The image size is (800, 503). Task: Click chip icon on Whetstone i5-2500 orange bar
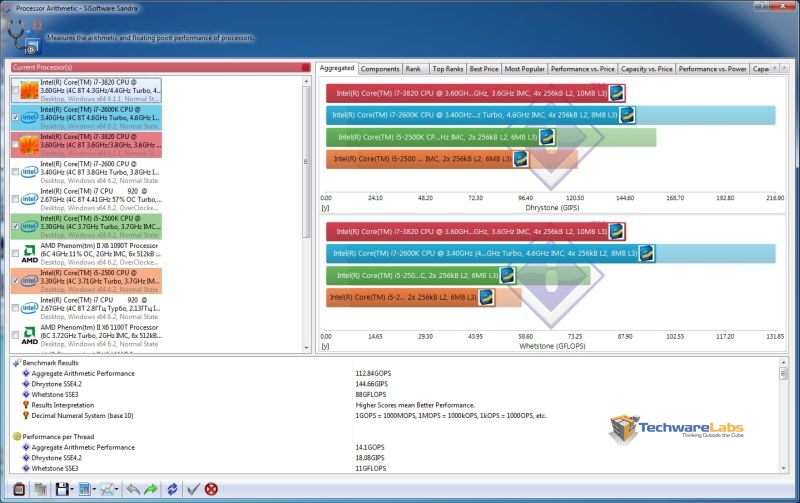coord(486,297)
